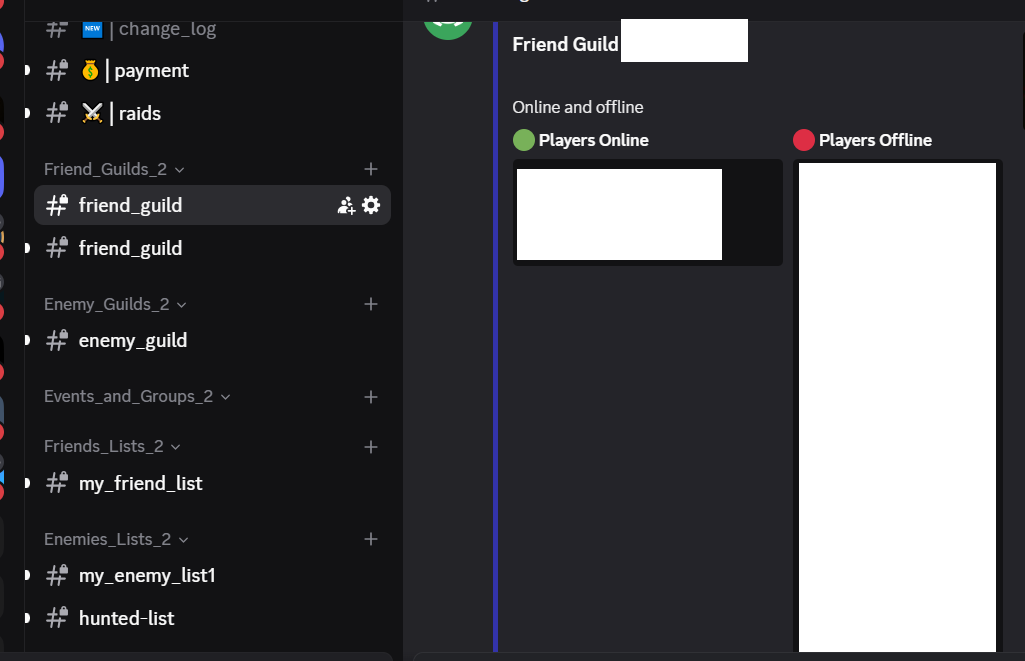
Task: Add channel to Friend_Guilds_2 category
Action: [x=371, y=169]
